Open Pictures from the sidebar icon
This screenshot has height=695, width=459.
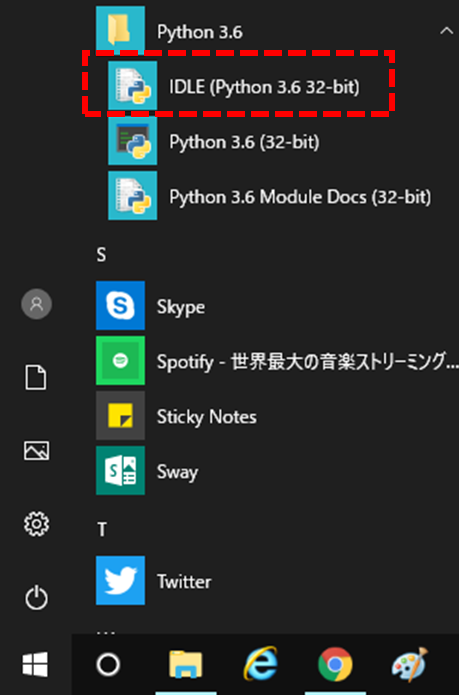(x=36, y=450)
